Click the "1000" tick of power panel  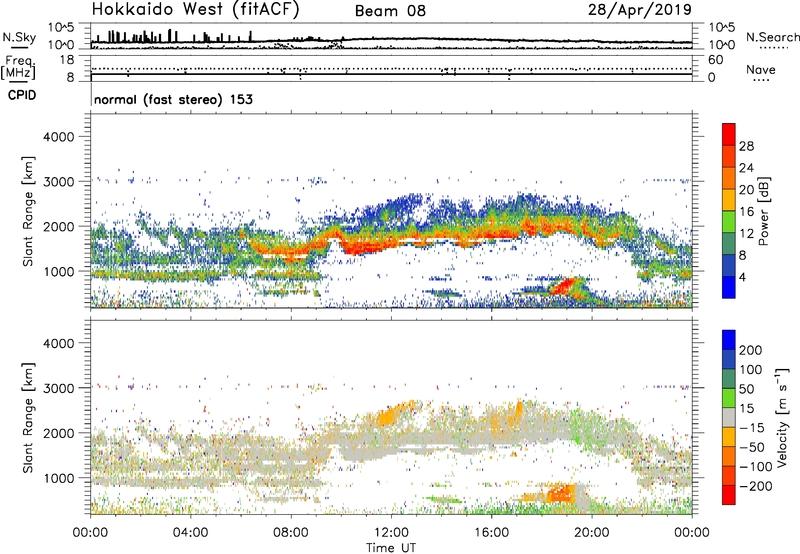point(59,271)
